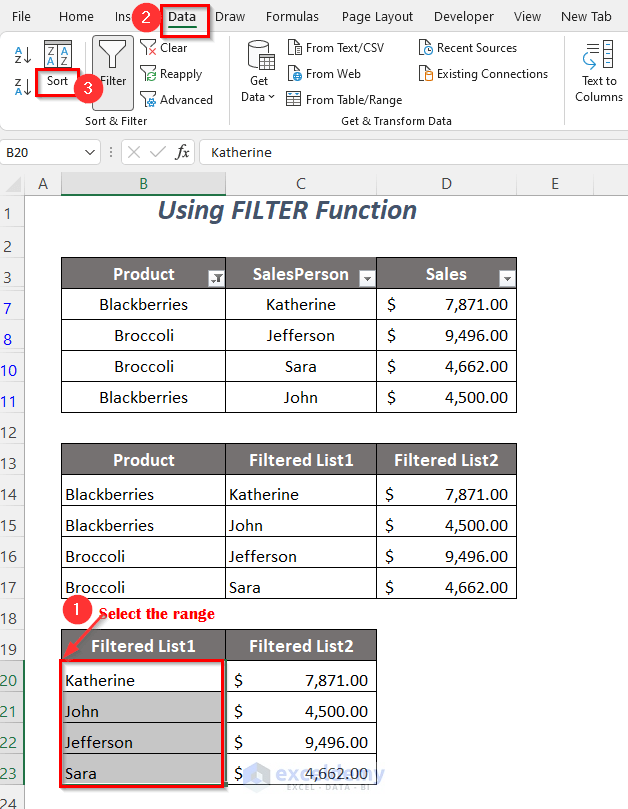The width and height of the screenshot is (628, 809).
Task: Select column A header
Action: (x=43, y=184)
